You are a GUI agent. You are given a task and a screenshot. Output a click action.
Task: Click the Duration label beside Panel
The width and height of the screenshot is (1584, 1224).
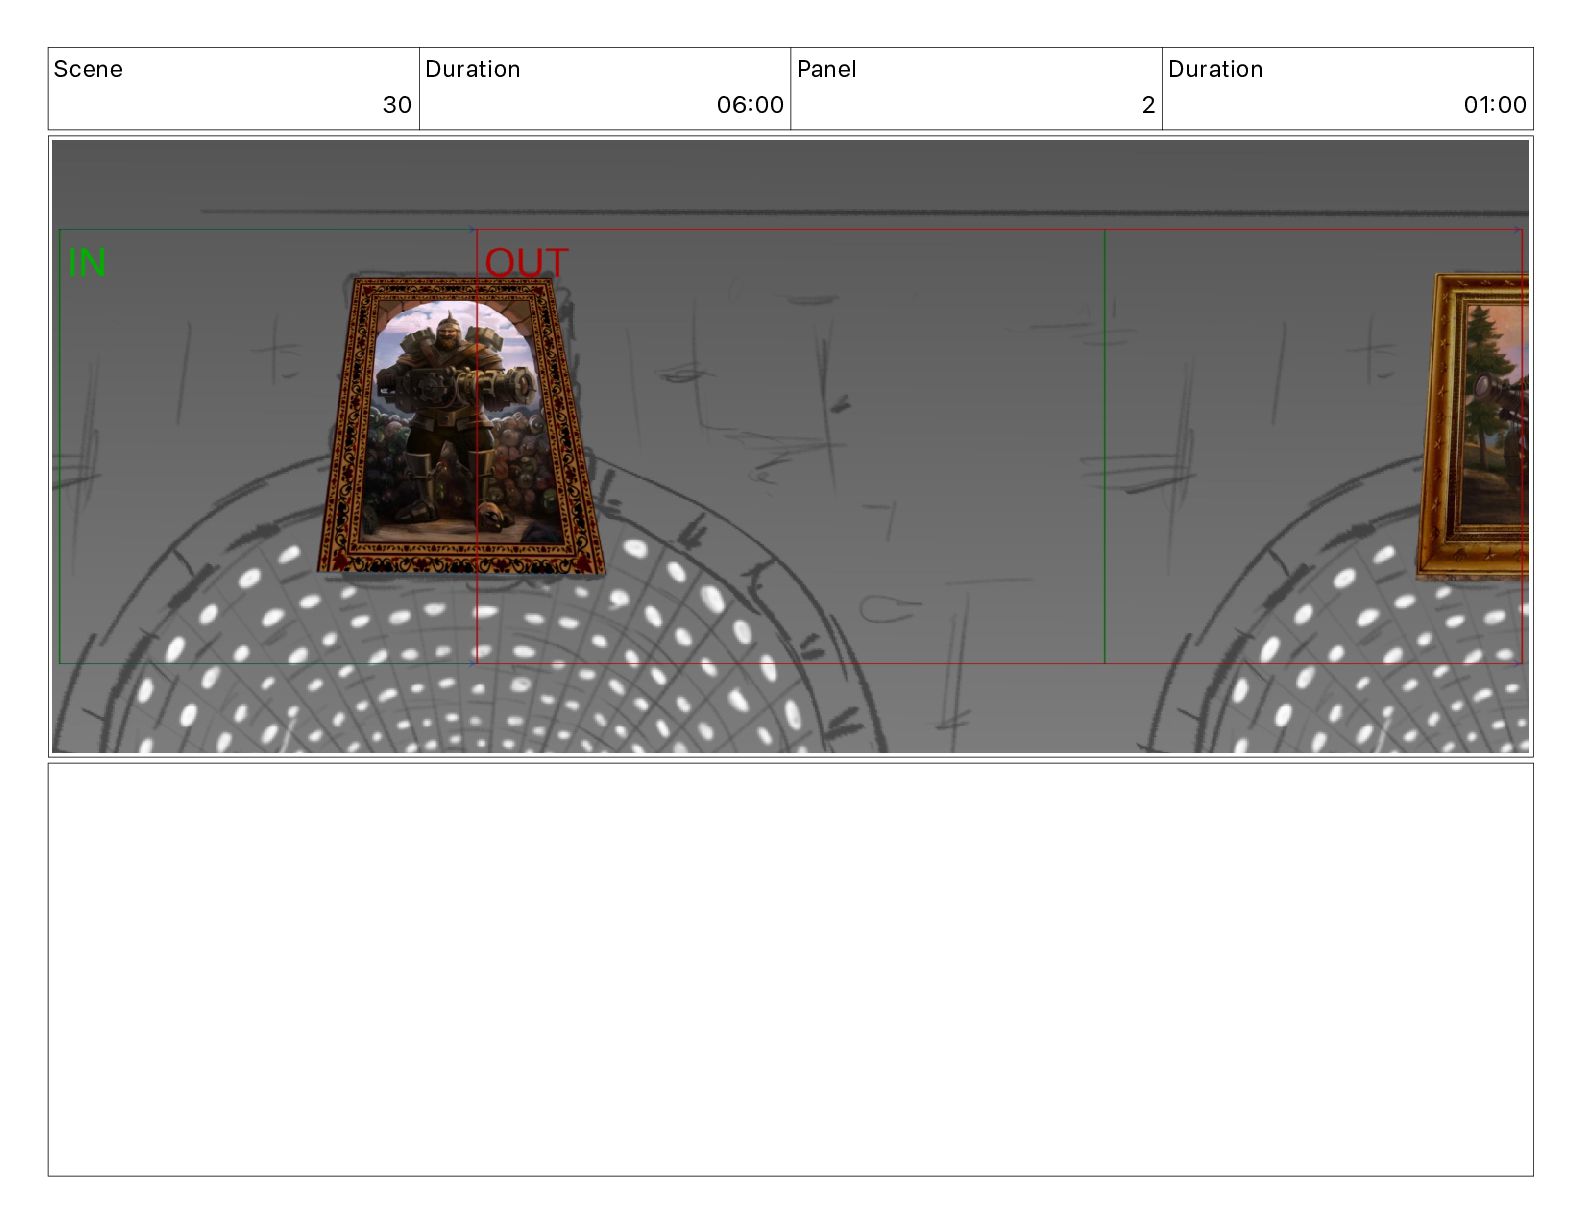point(1216,69)
